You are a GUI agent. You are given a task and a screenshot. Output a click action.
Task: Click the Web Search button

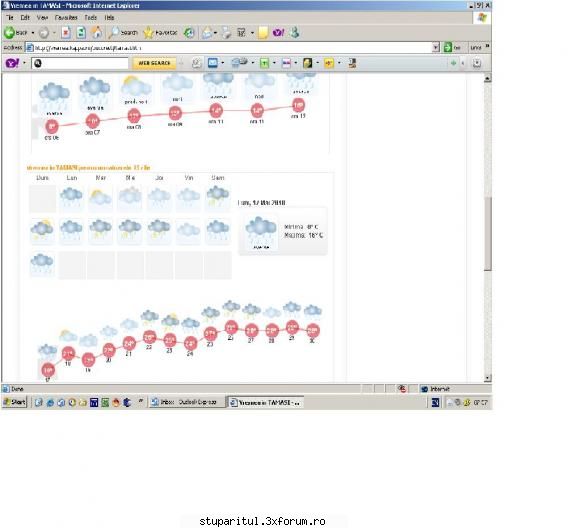click(x=154, y=63)
